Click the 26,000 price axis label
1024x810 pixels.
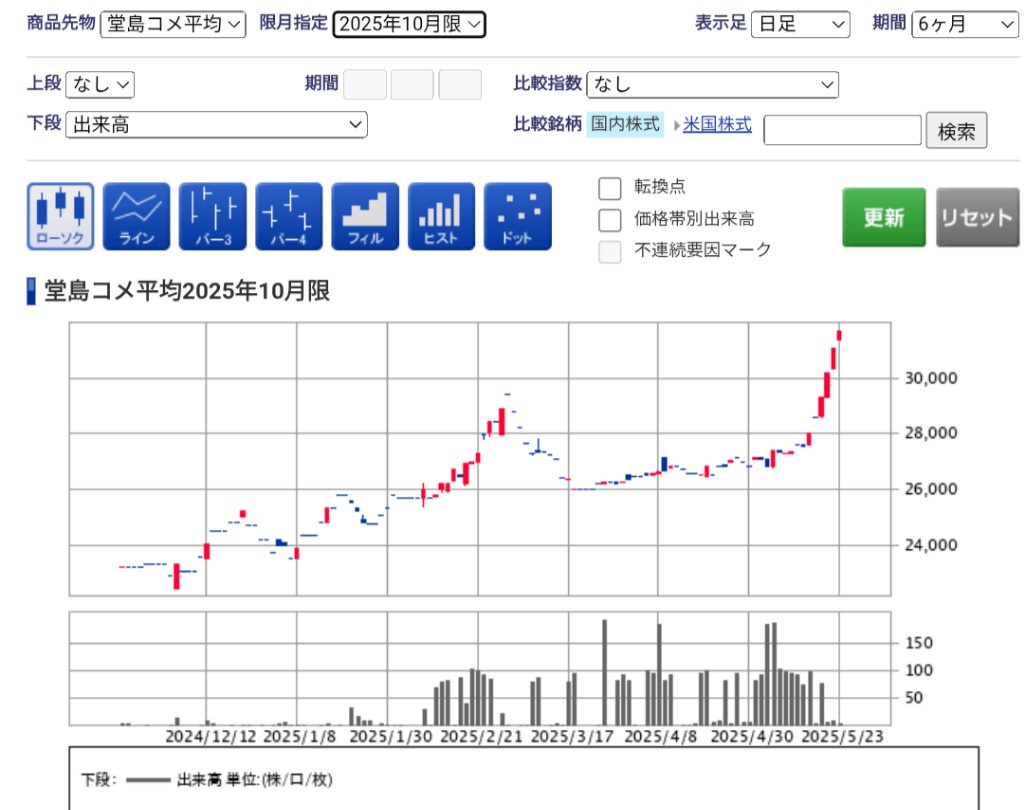(931, 489)
